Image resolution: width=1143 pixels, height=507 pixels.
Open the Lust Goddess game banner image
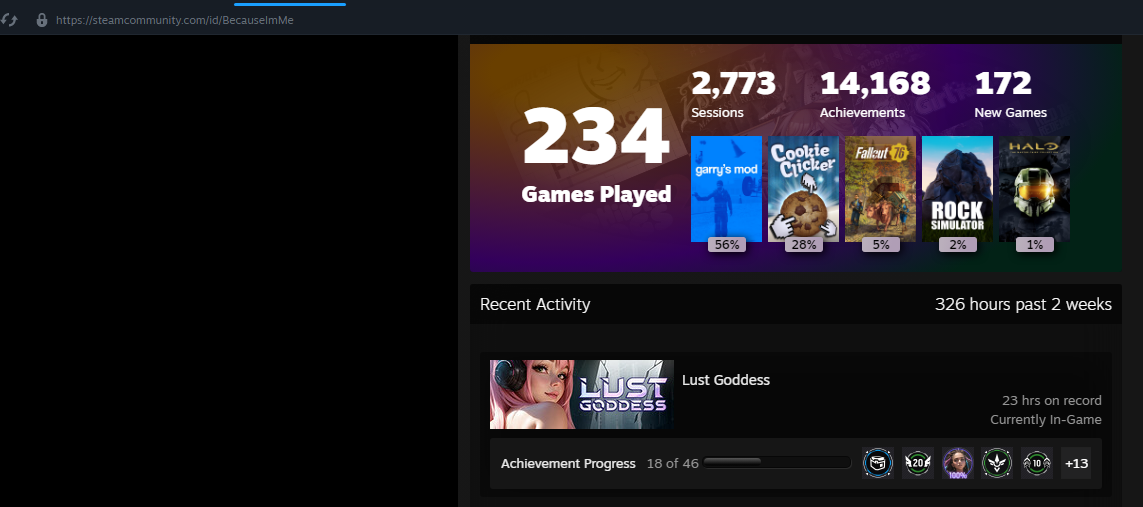[582, 394]
